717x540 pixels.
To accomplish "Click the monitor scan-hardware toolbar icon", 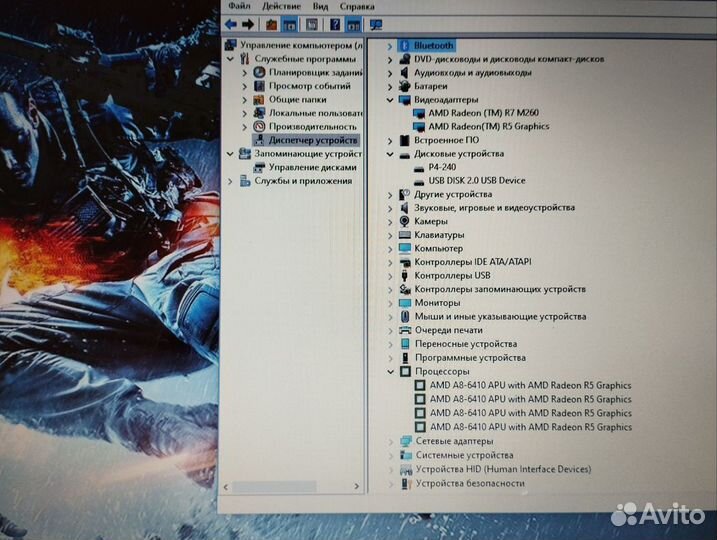I will tap(376, 25).
